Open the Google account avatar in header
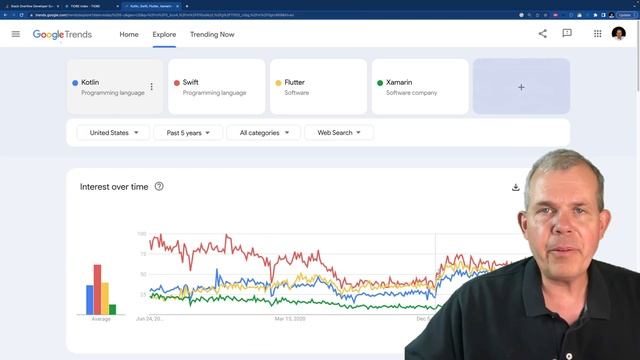The width and height of the screenshot is (640, 360). (619, 33)
